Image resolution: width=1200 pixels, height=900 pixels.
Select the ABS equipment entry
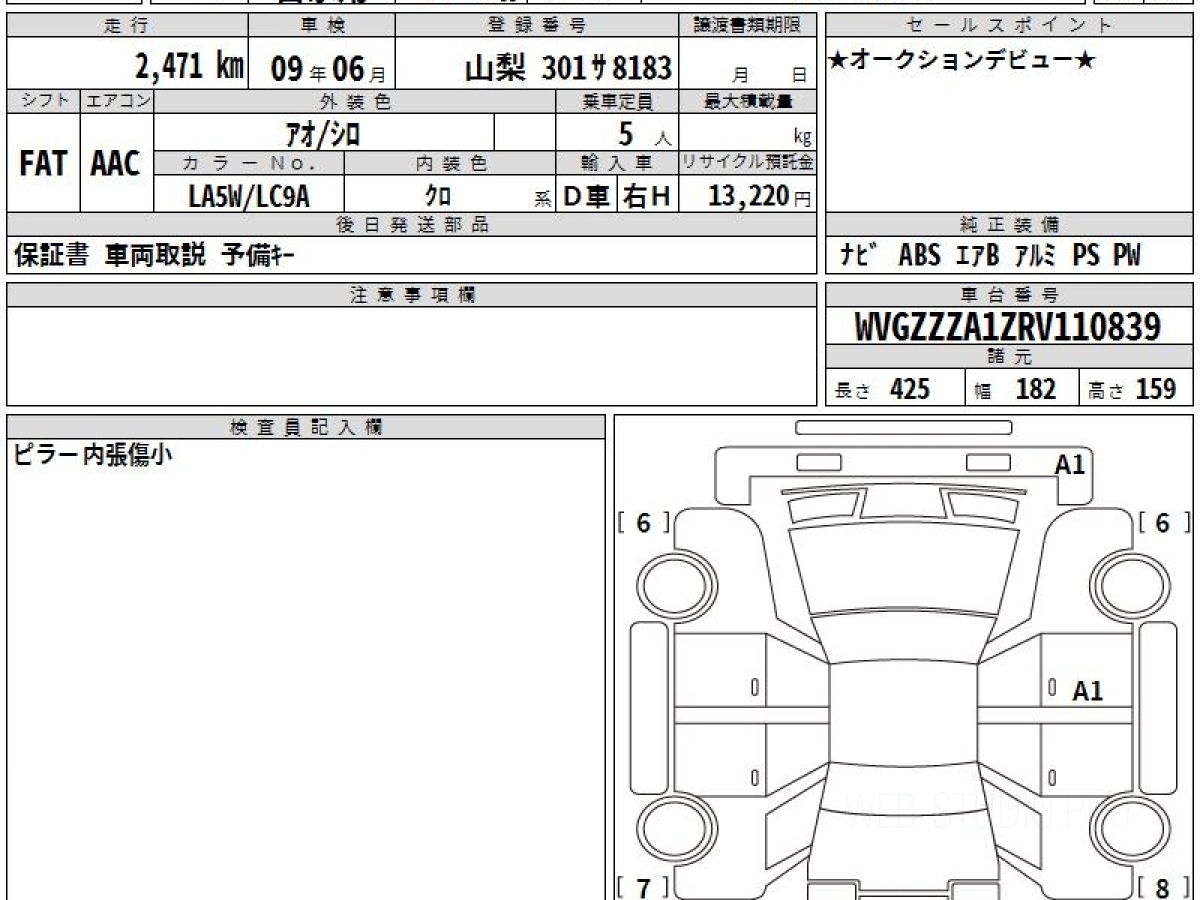(919, 255)
